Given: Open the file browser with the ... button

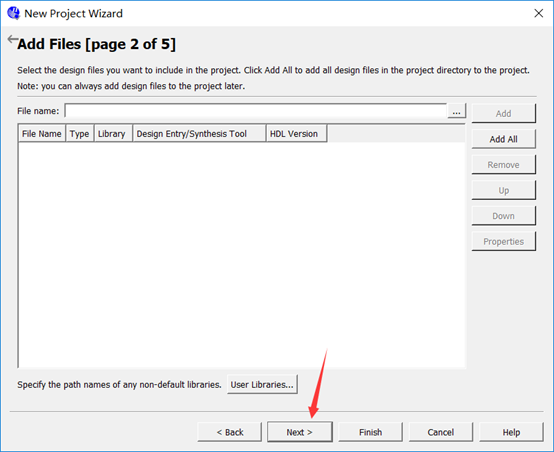Looking at the screenshot, I should tap(456, 111).
